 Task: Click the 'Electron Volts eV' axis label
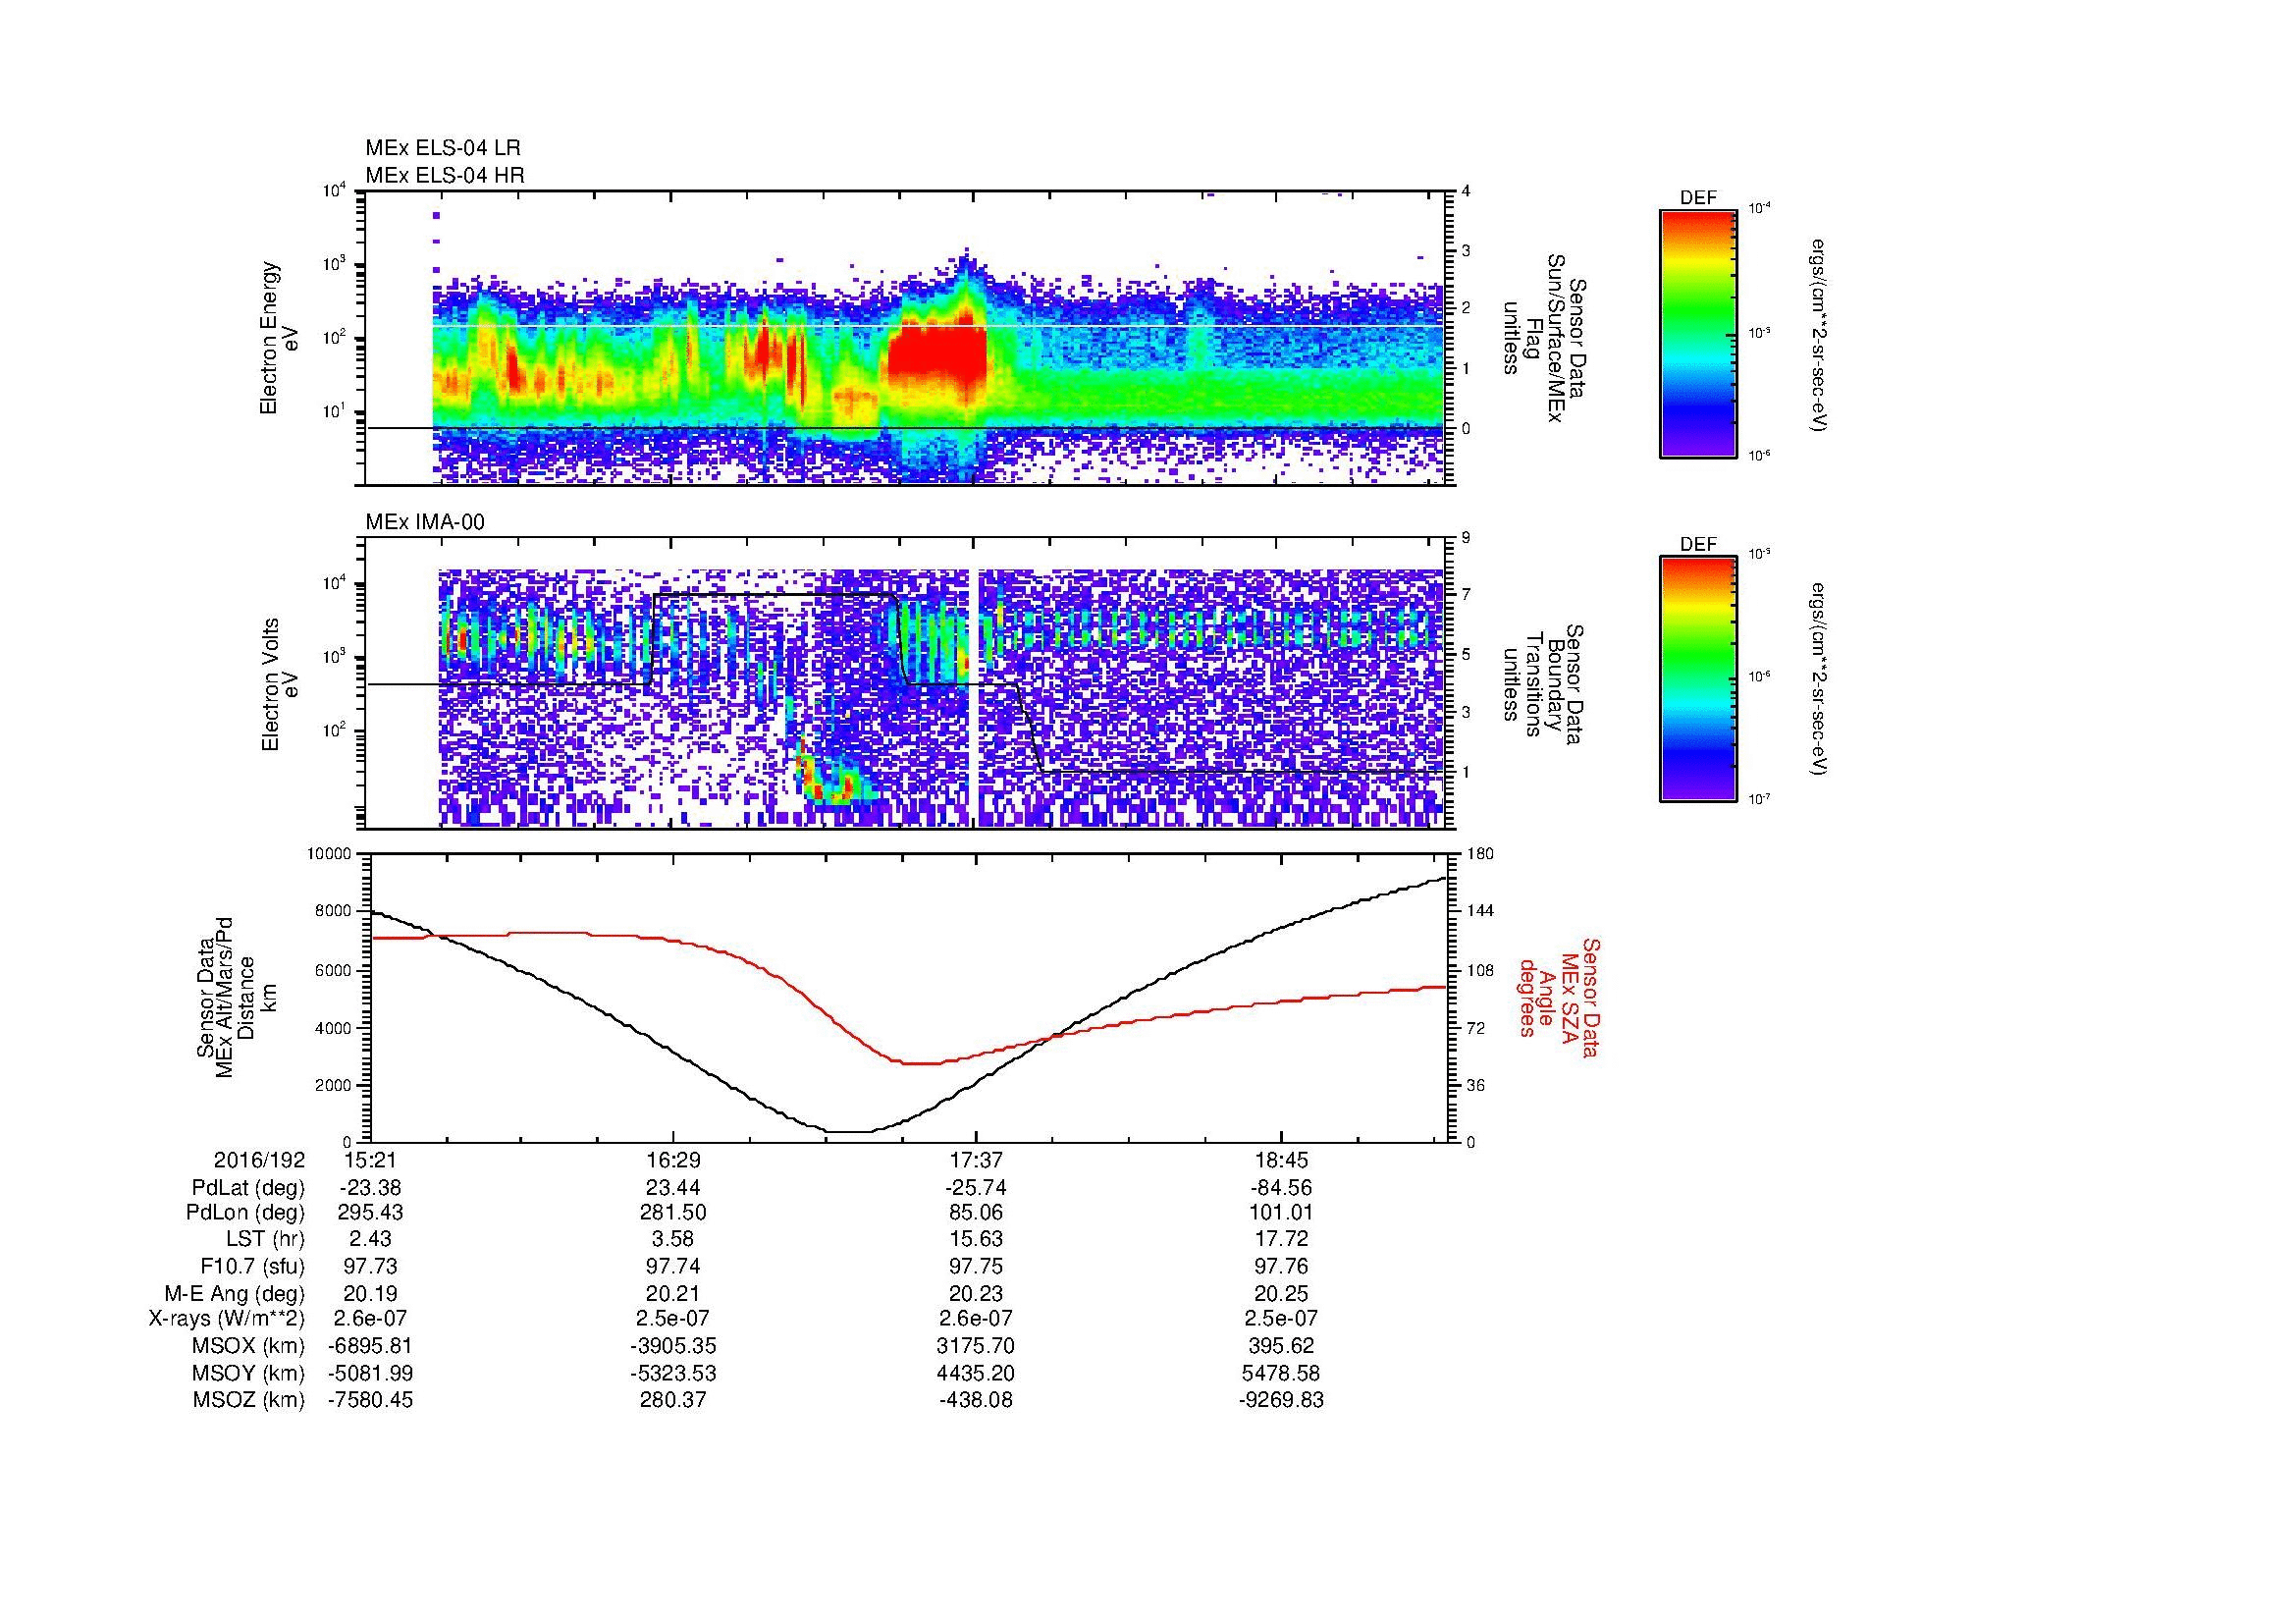click(x=279, y=684)
